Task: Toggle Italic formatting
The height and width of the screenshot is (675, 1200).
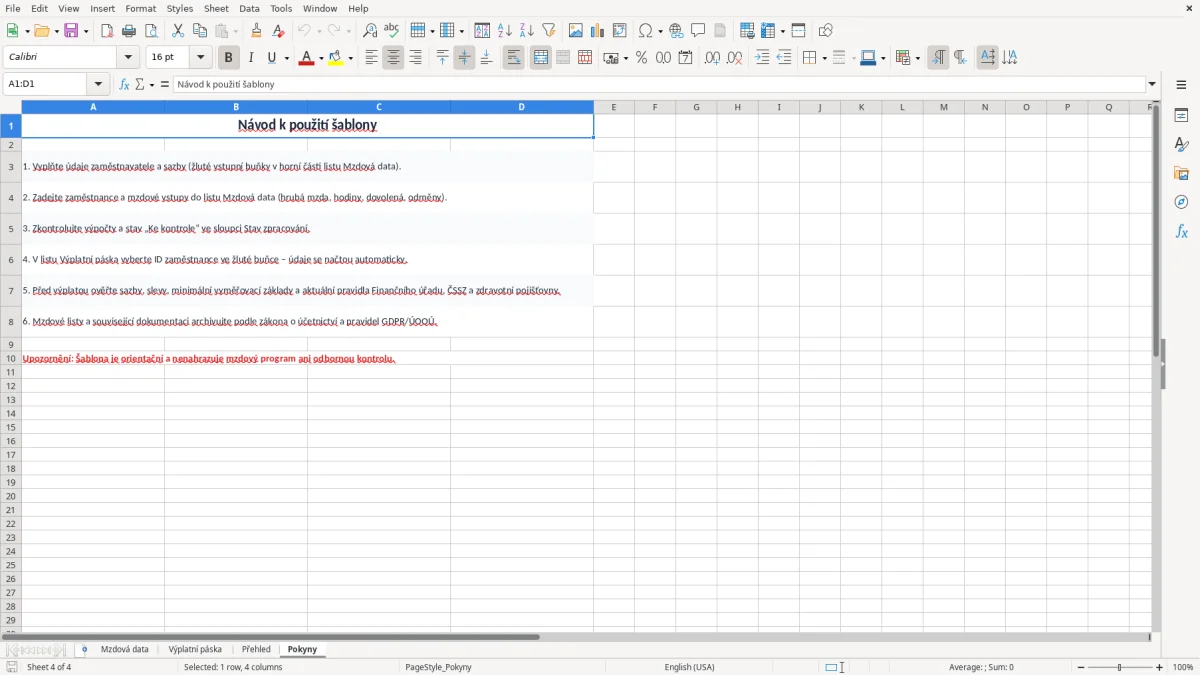Action: [250, 58]
